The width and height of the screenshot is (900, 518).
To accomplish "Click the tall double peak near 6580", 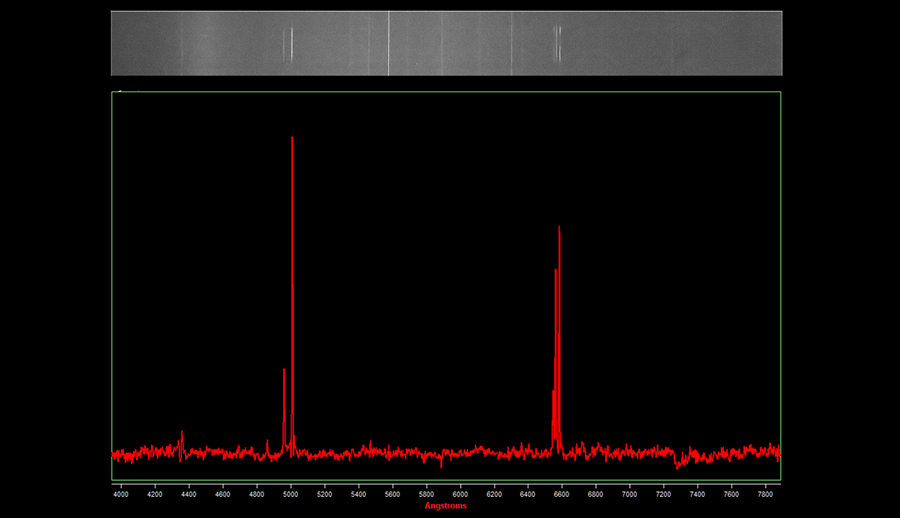I will (x=559, y=232).
